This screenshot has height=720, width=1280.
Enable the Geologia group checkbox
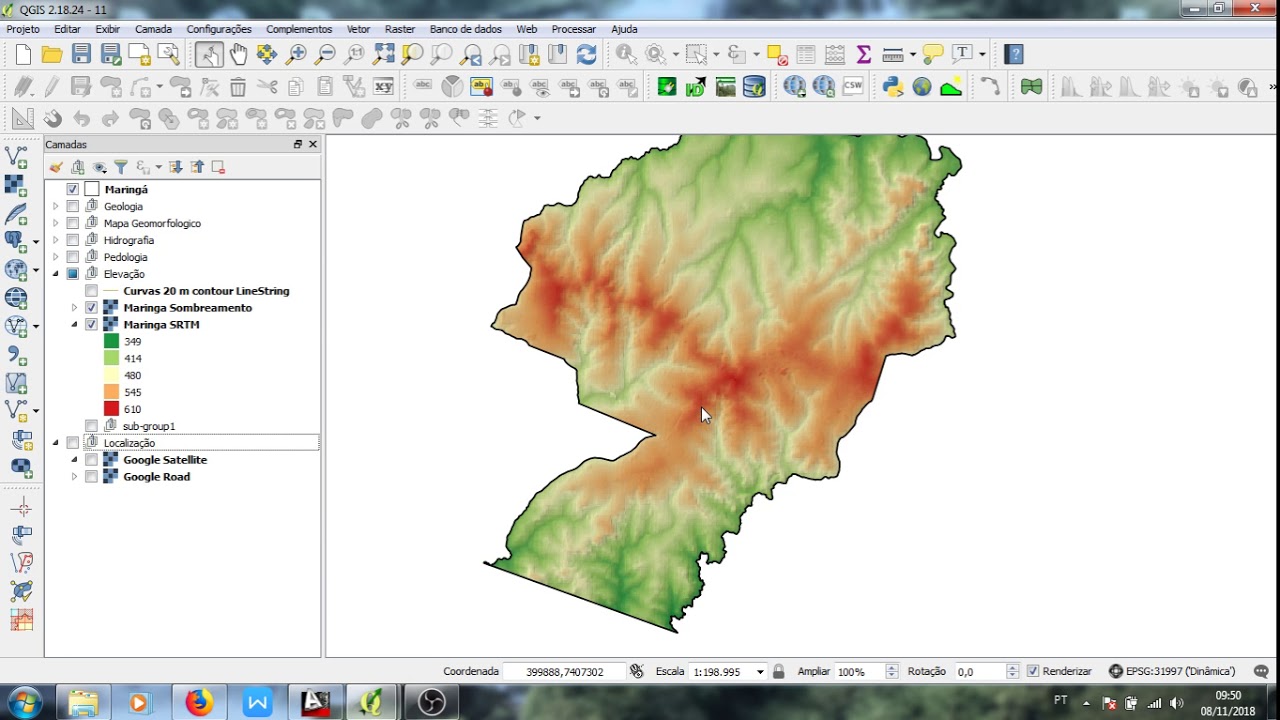click(x=73, y=207)
